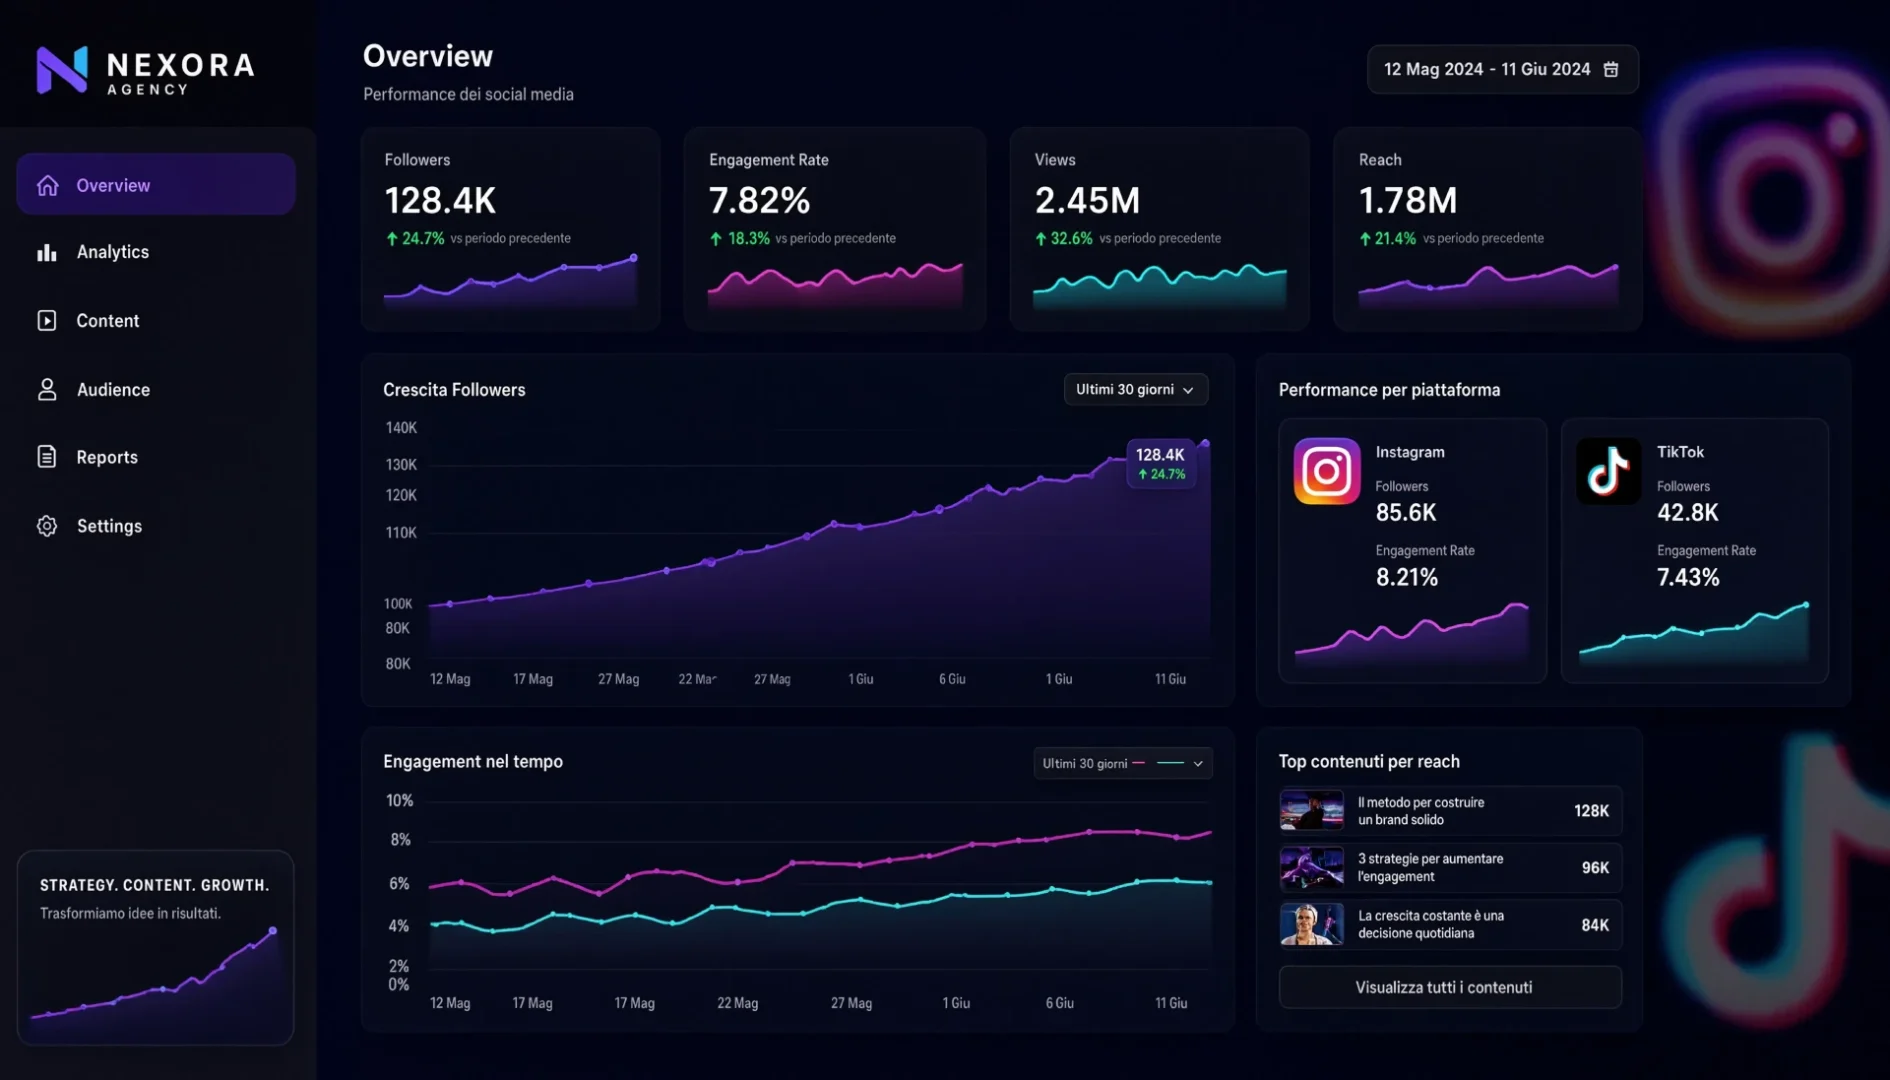The image size is (1890, 1080).
Task: Click the Settings gear icon
Action: click(x=47, y=526)
